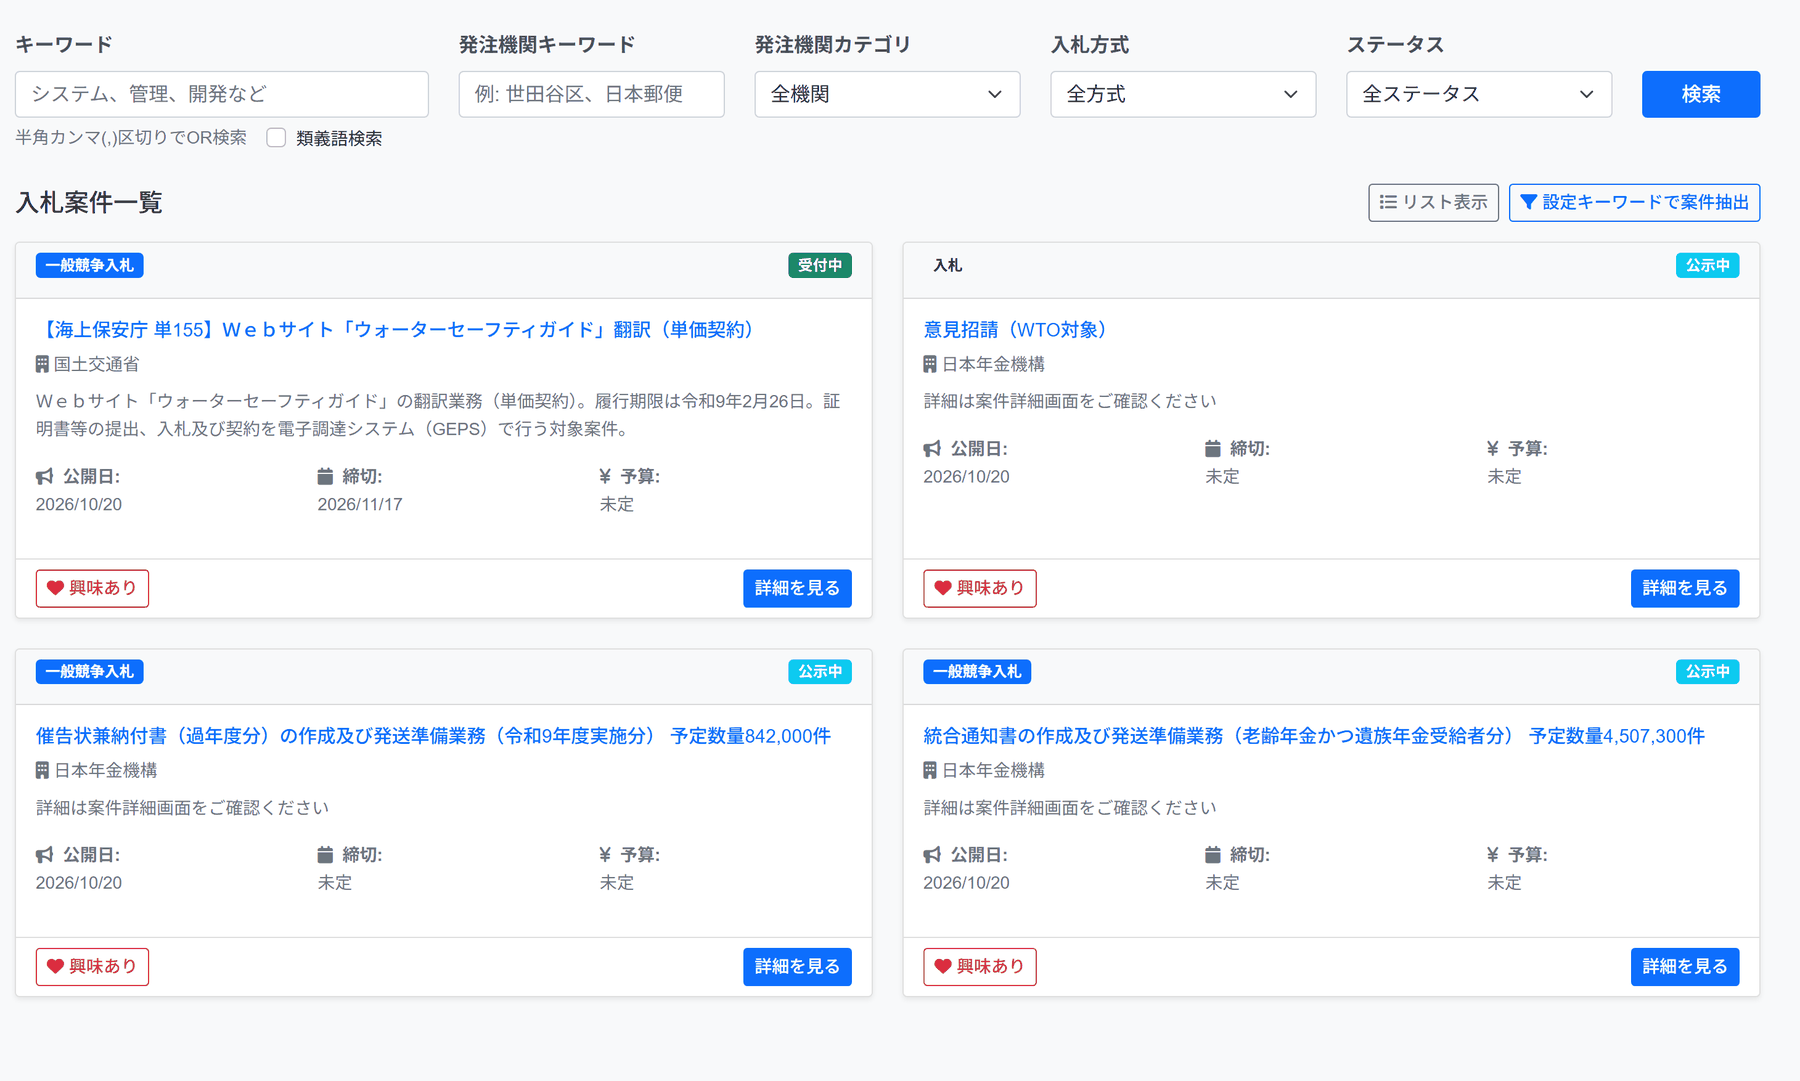Click the heart icon on 意見招請 card
Viewport: 1800px width, 1081px height.
(x=943, y=588)
